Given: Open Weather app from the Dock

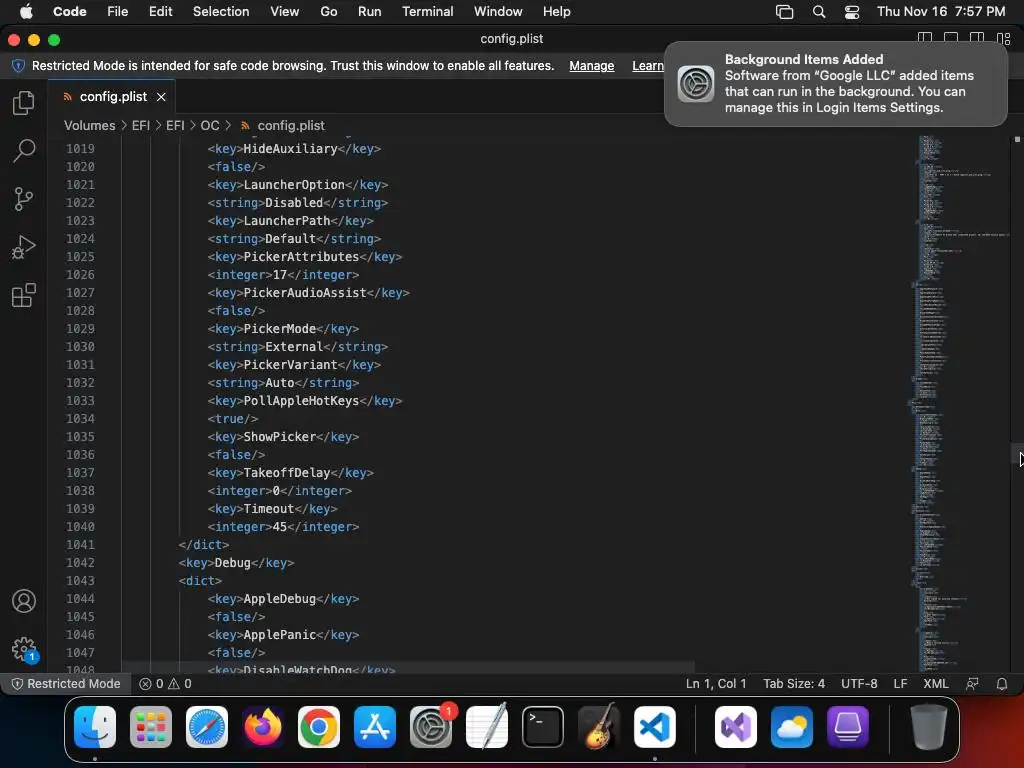Looking at the screenshot, I should [792, 727].
